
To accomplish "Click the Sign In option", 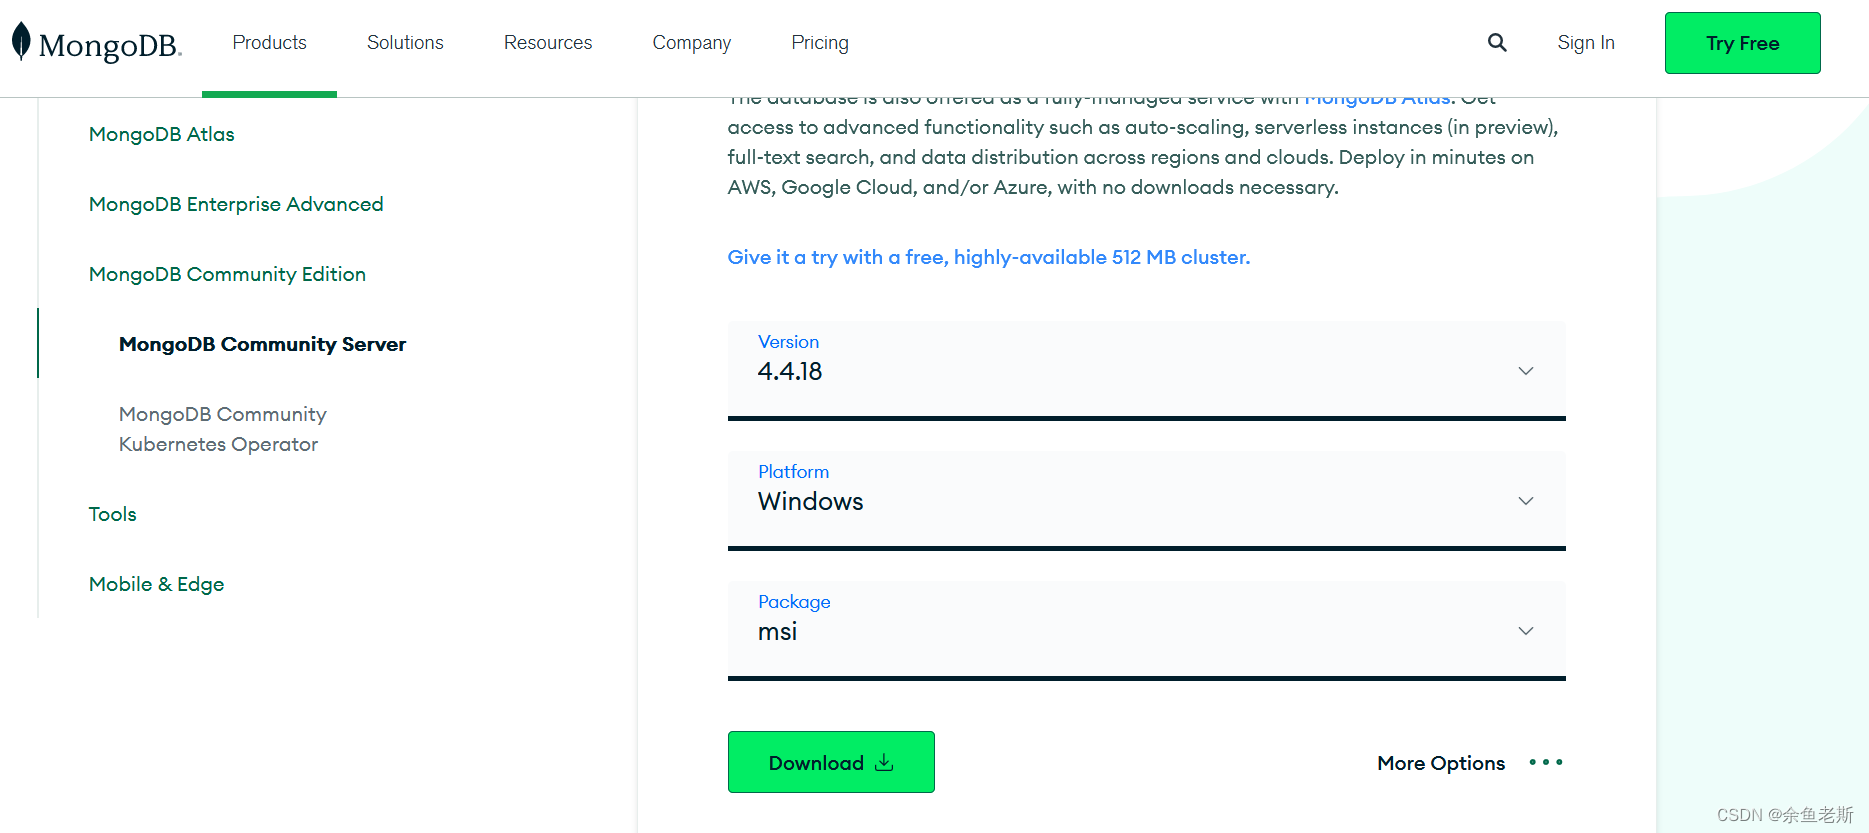I will [1585, 42].
